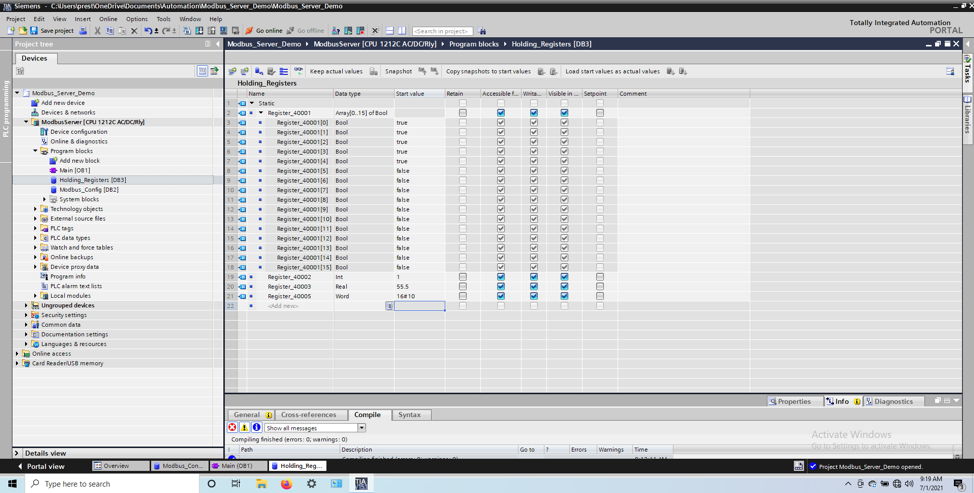Open the Project menu

pyautogui.click(x=16, y=19)
